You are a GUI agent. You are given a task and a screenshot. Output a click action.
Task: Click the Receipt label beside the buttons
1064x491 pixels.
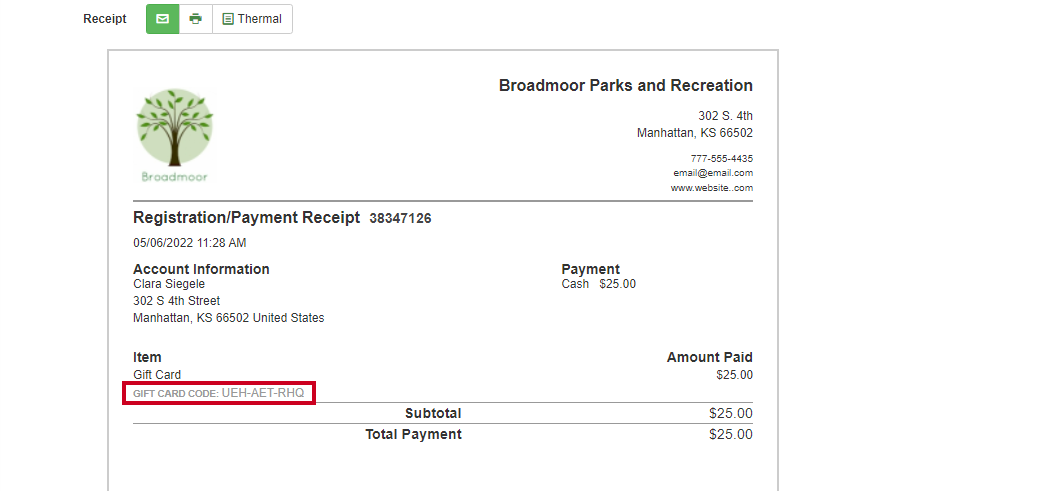pos(105,19)
